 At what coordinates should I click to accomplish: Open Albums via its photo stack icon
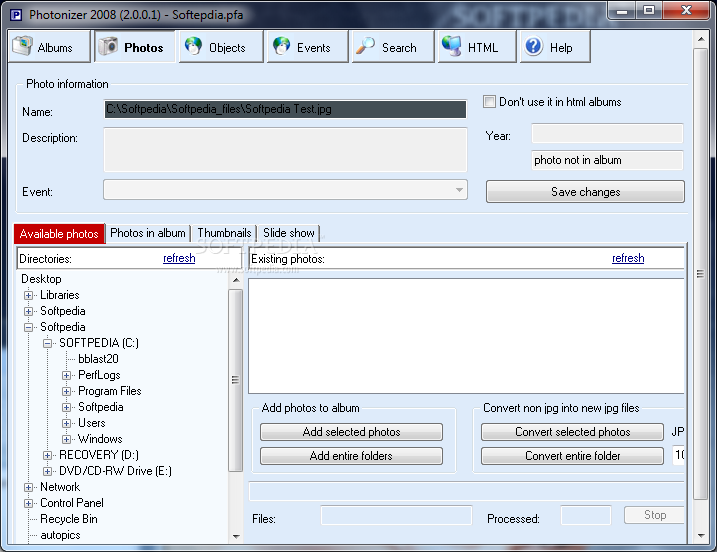pyautogui.click(x=22, y=46)
